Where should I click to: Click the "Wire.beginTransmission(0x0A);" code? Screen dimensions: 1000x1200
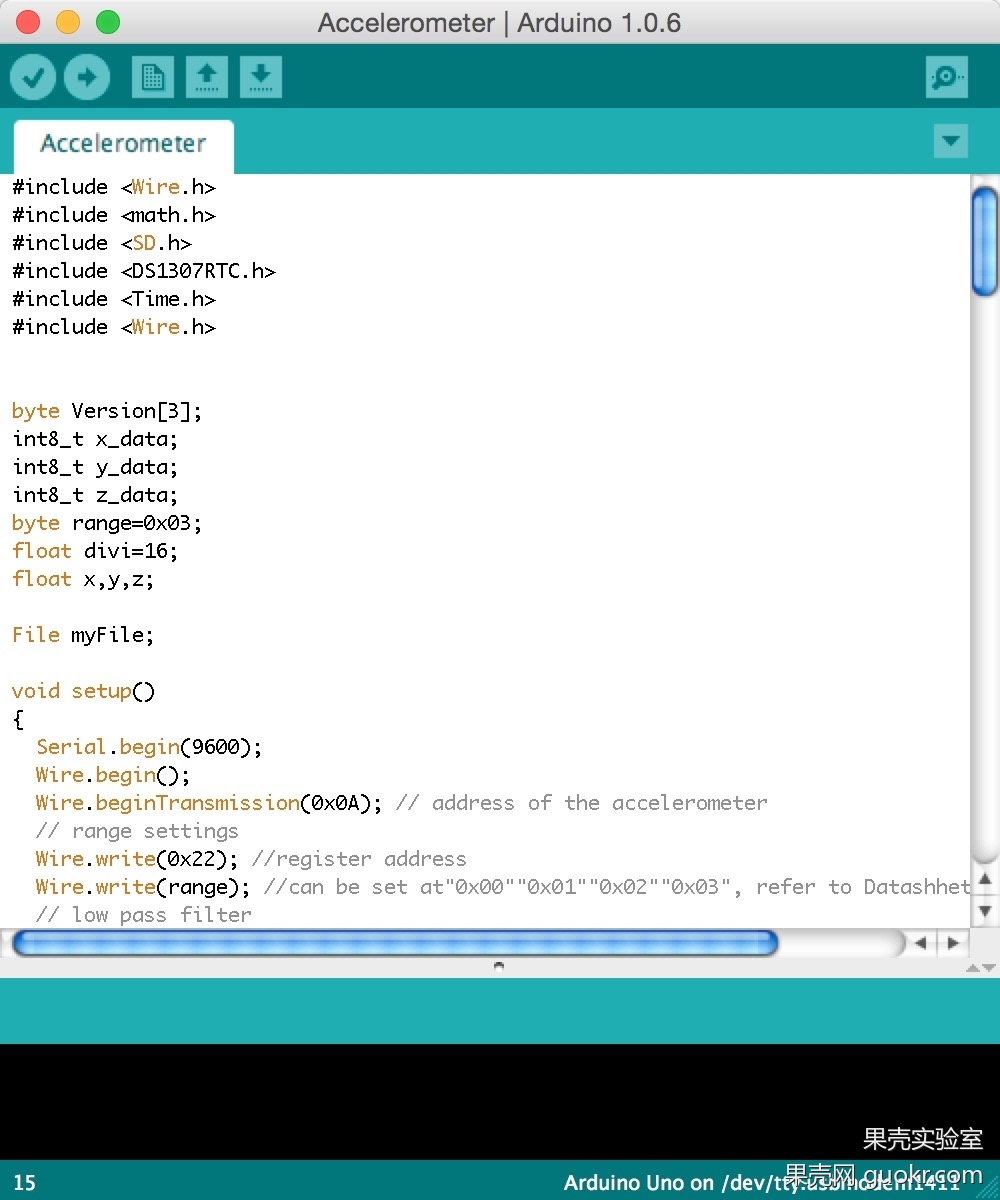(209, 803)
